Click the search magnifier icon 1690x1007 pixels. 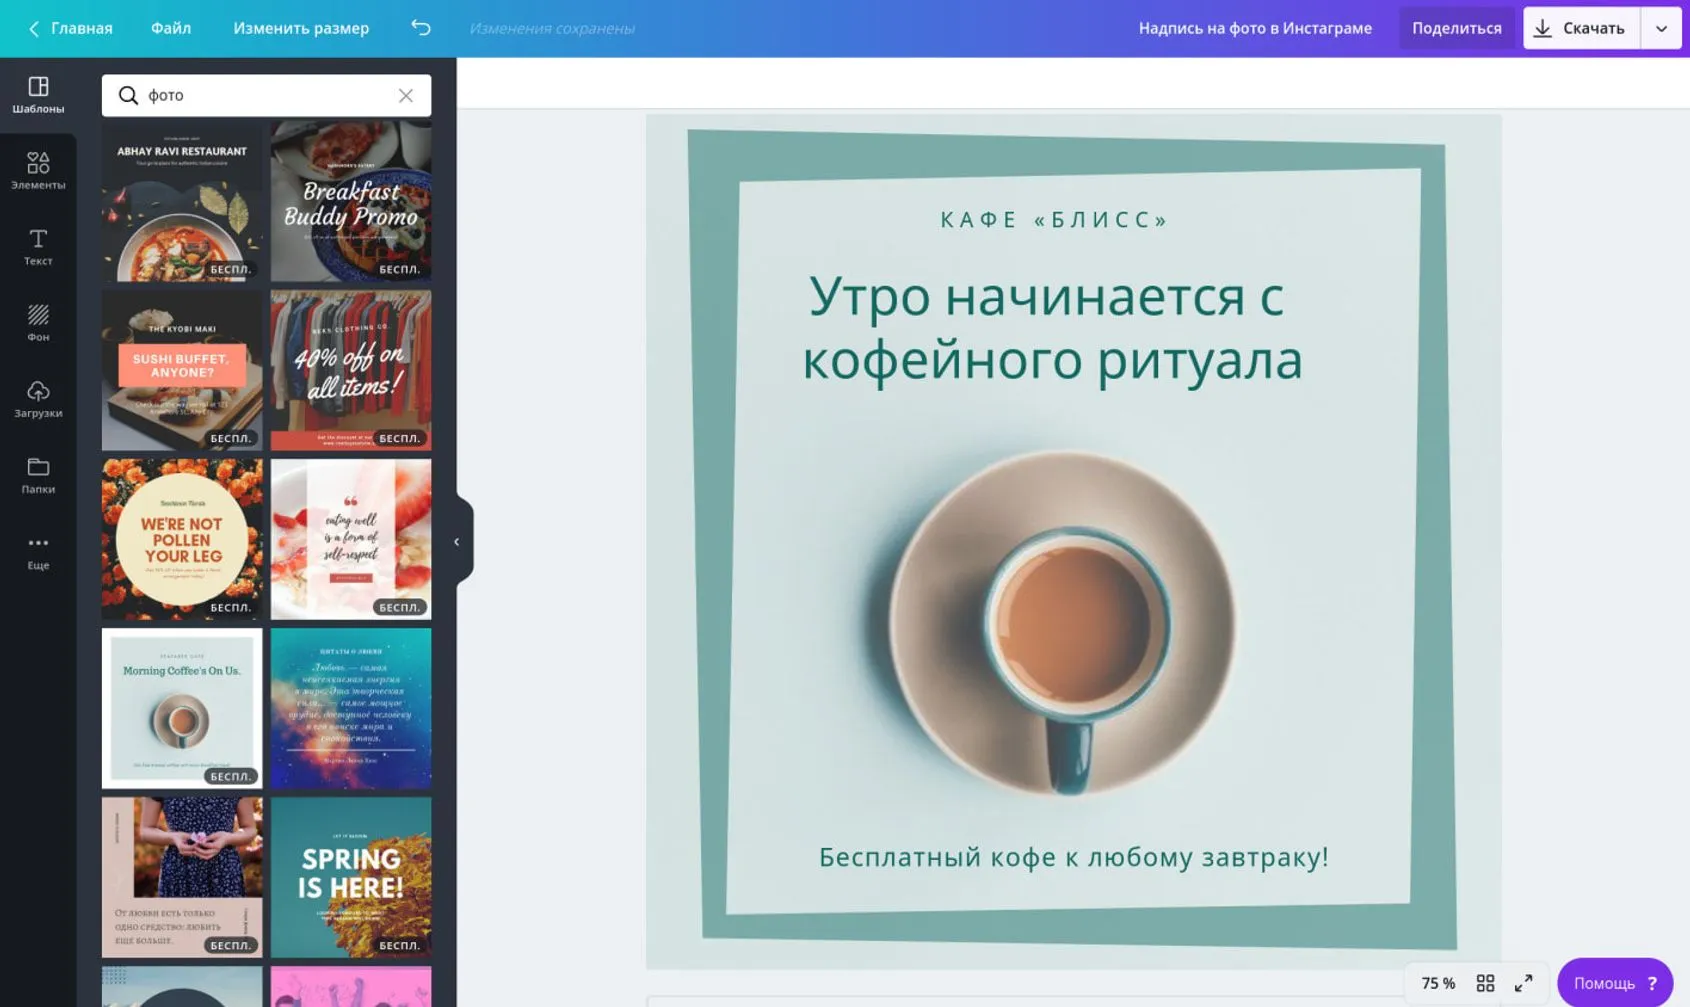coord(128,95)
